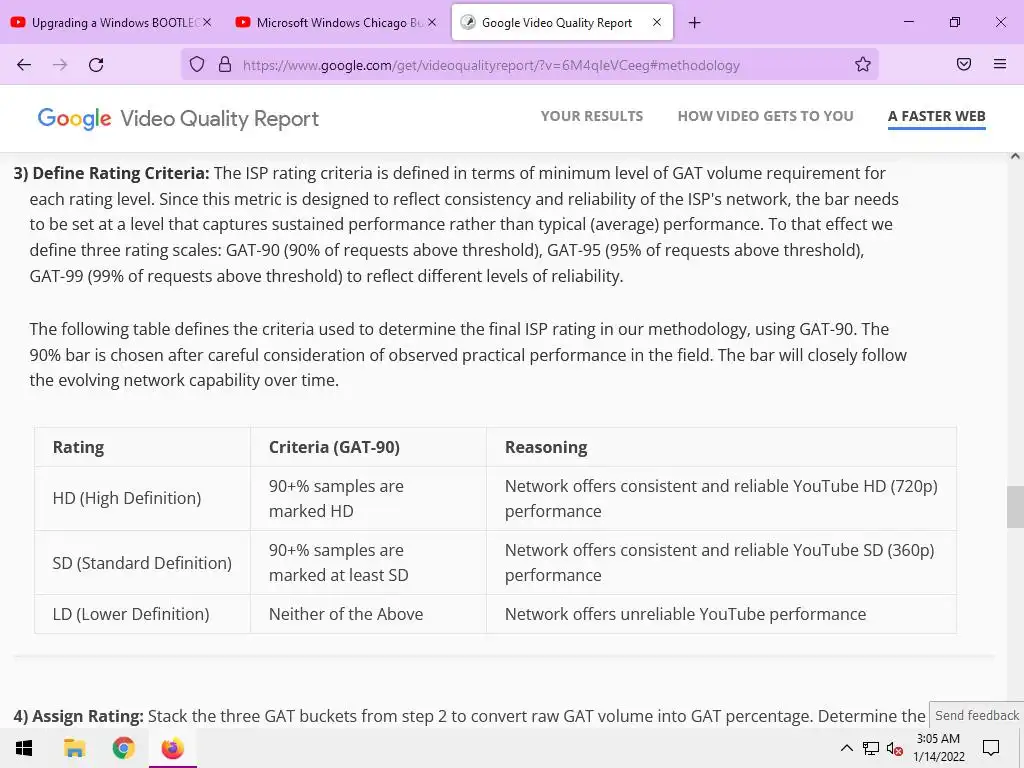The height and width of the screenshot is (768, 1024).
Task: Launch Chrome from the taskbar
Action: (123, 748)
